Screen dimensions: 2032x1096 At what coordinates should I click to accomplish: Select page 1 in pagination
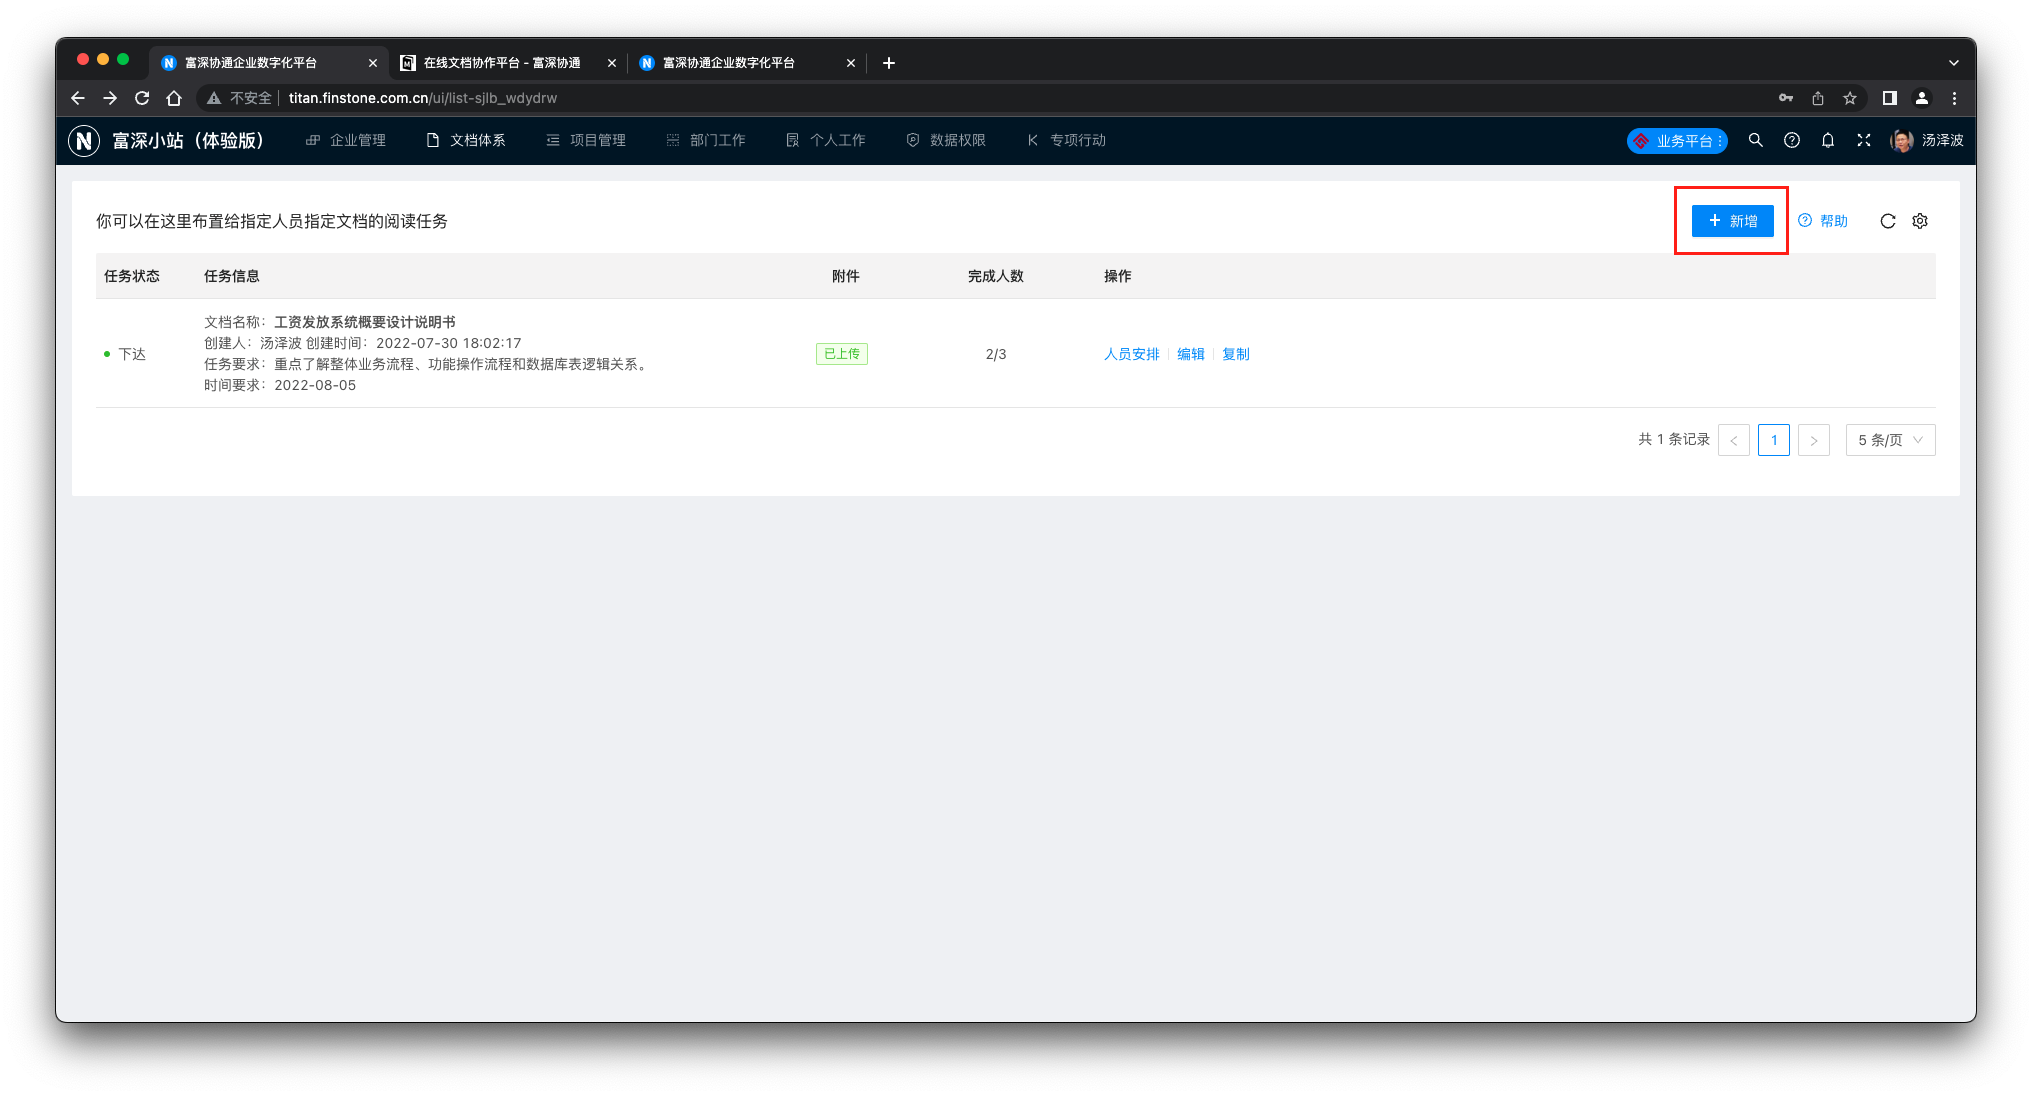pos(1774,440)
